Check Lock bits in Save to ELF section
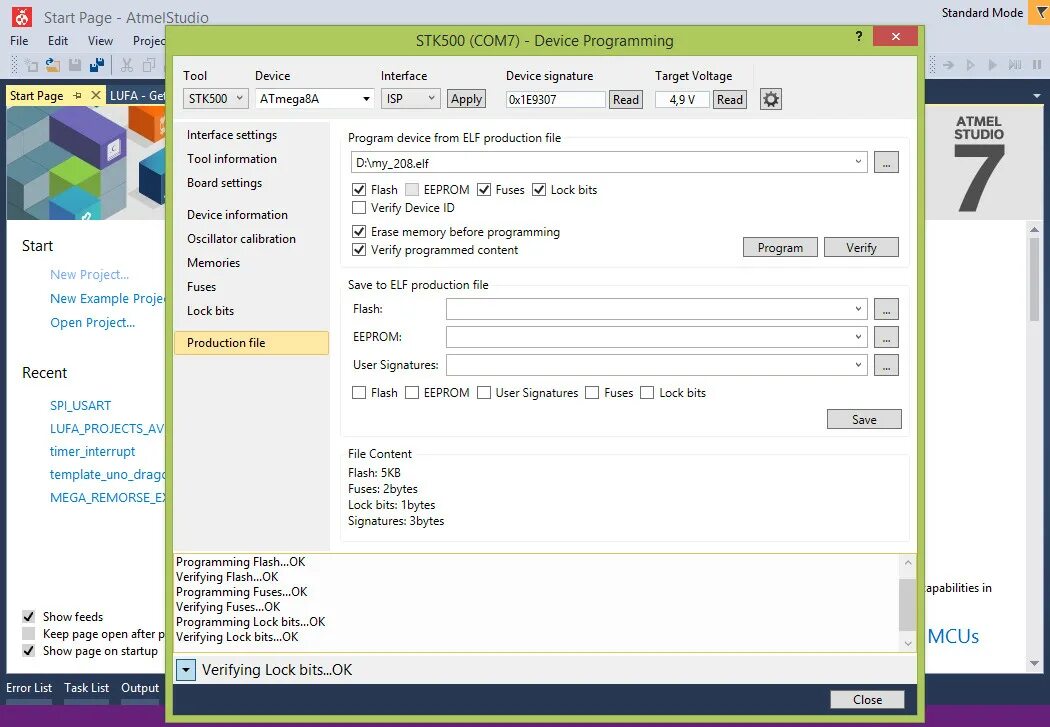This screenshot has height=727, width=1050. coord(647,393)
